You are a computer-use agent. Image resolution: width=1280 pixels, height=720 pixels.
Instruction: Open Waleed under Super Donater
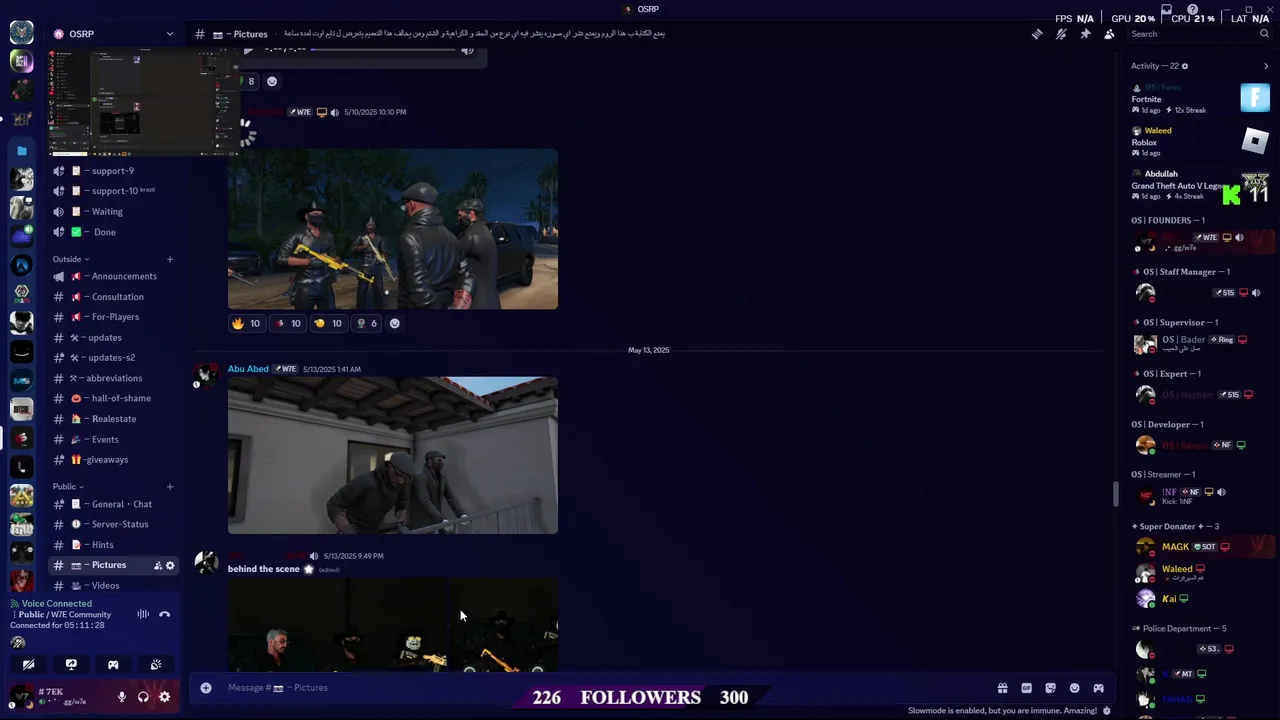[x=1200, y=572]
